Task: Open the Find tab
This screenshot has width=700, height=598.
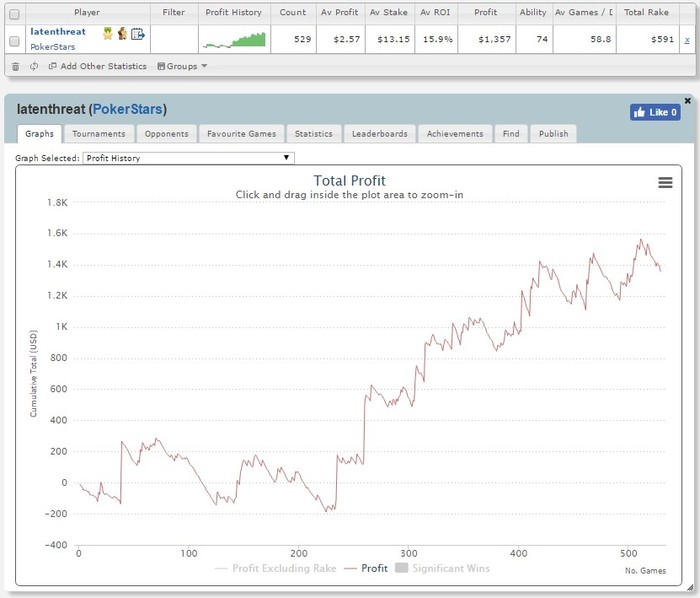Action: tap(511, 134)
